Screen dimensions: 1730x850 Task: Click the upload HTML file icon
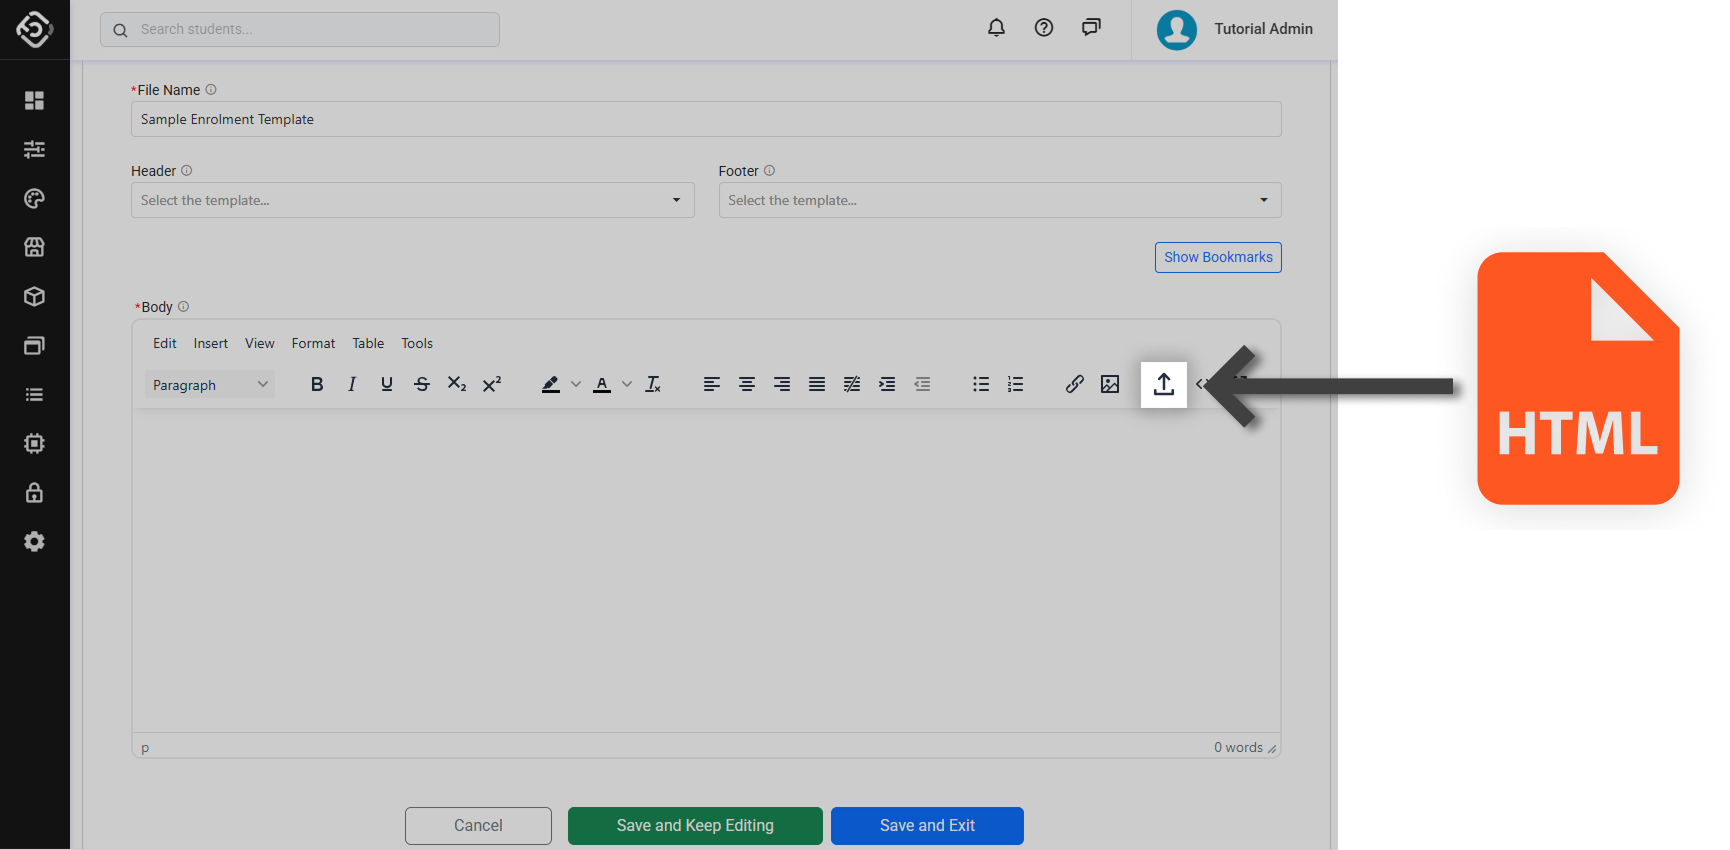(x=1163, y=384)
